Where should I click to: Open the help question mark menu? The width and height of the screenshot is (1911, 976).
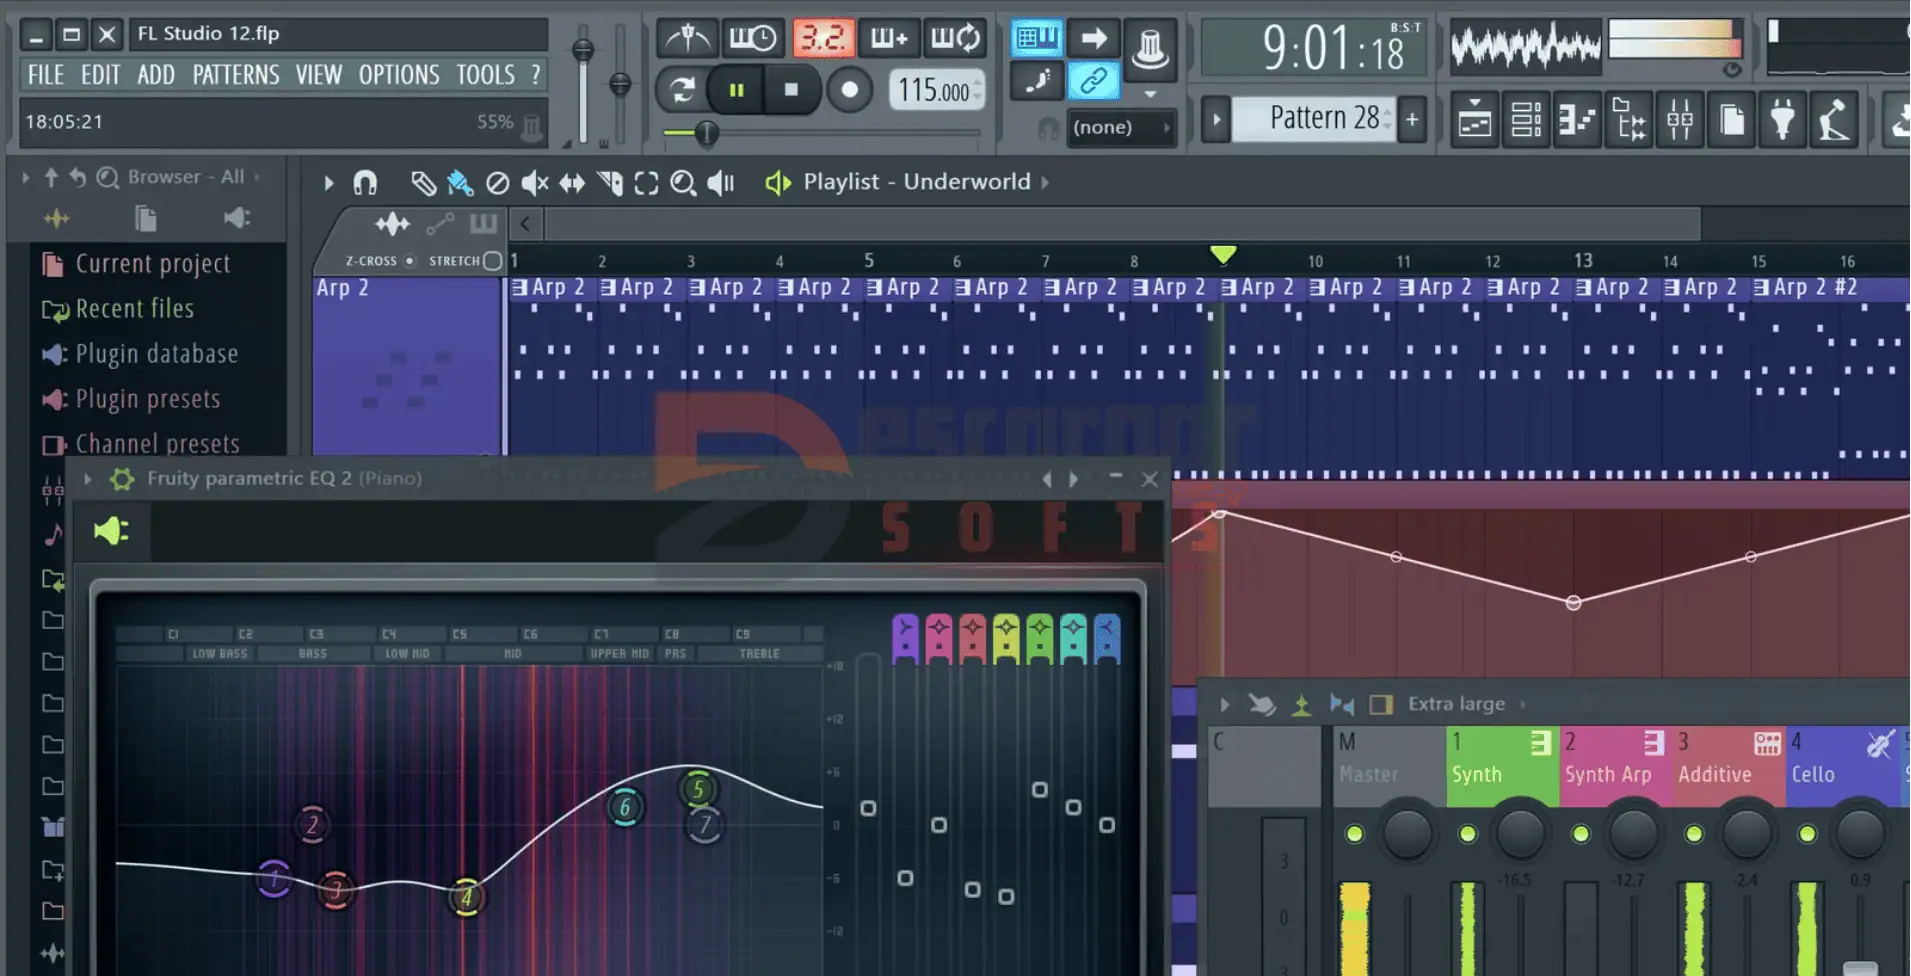[x=536, y=75]
